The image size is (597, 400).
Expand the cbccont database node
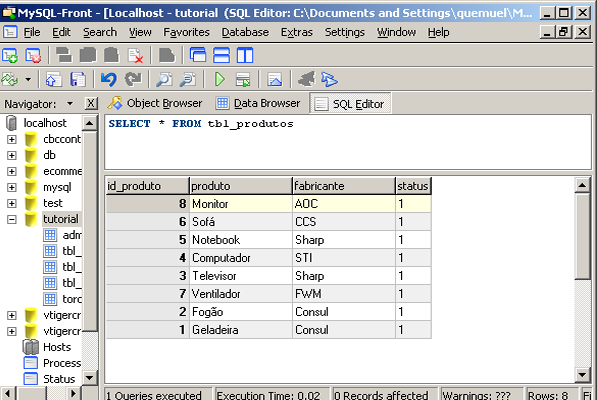(12, 139)
